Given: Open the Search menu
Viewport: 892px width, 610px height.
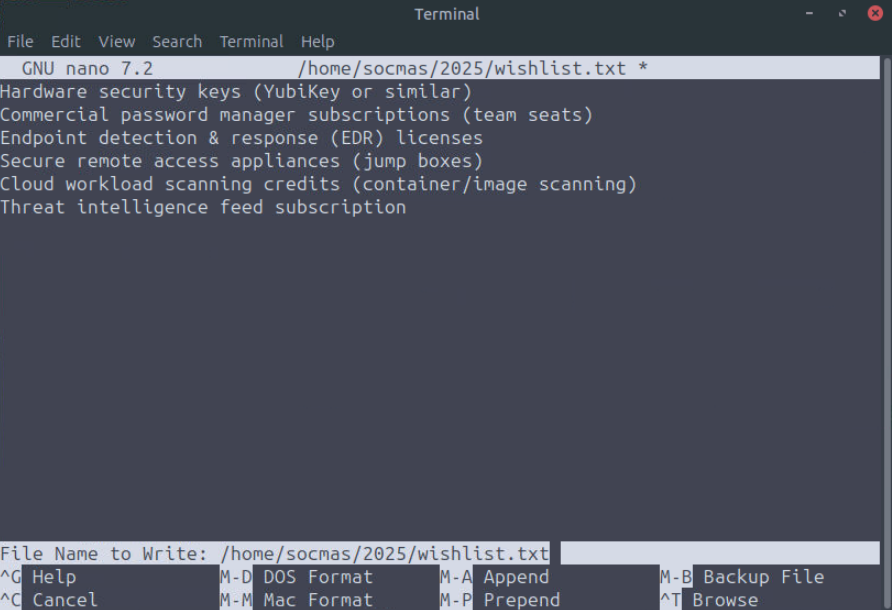Looking at the screenshot, I should point(177,41).
